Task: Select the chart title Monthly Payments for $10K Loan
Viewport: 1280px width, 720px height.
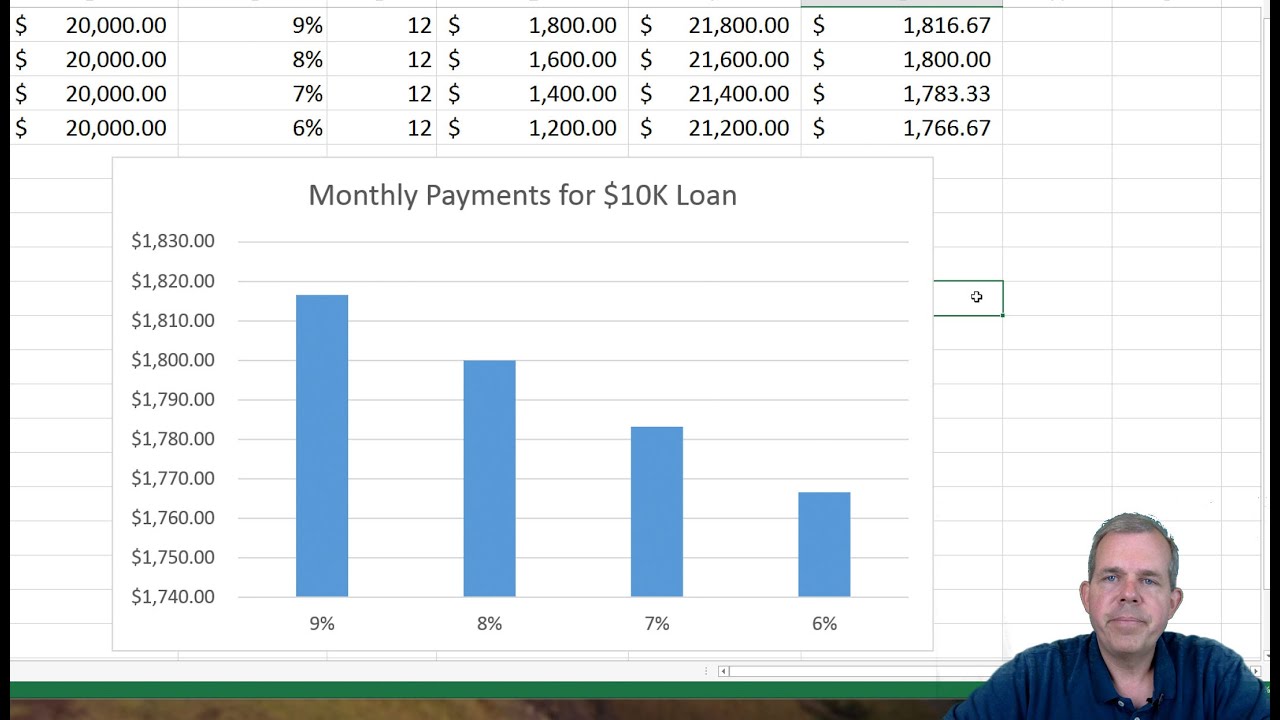Action: 522,195
